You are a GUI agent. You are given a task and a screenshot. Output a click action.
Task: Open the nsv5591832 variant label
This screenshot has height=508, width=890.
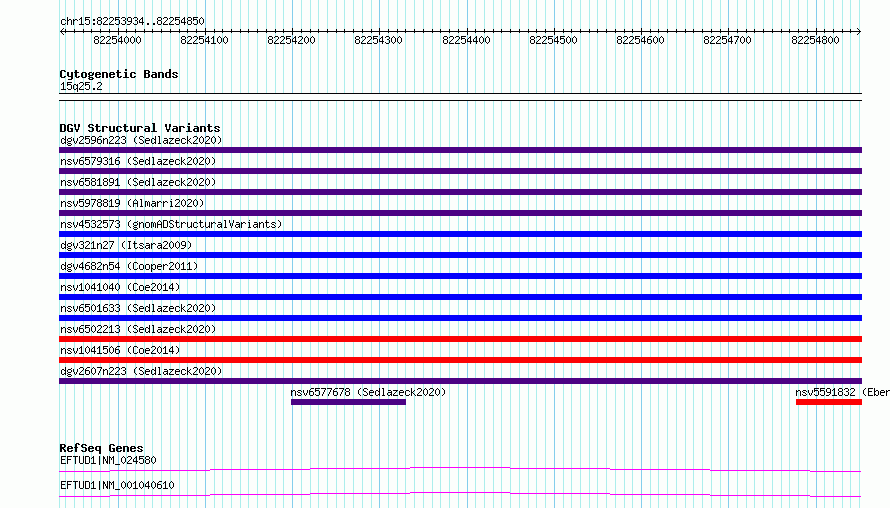click(842, 392)
